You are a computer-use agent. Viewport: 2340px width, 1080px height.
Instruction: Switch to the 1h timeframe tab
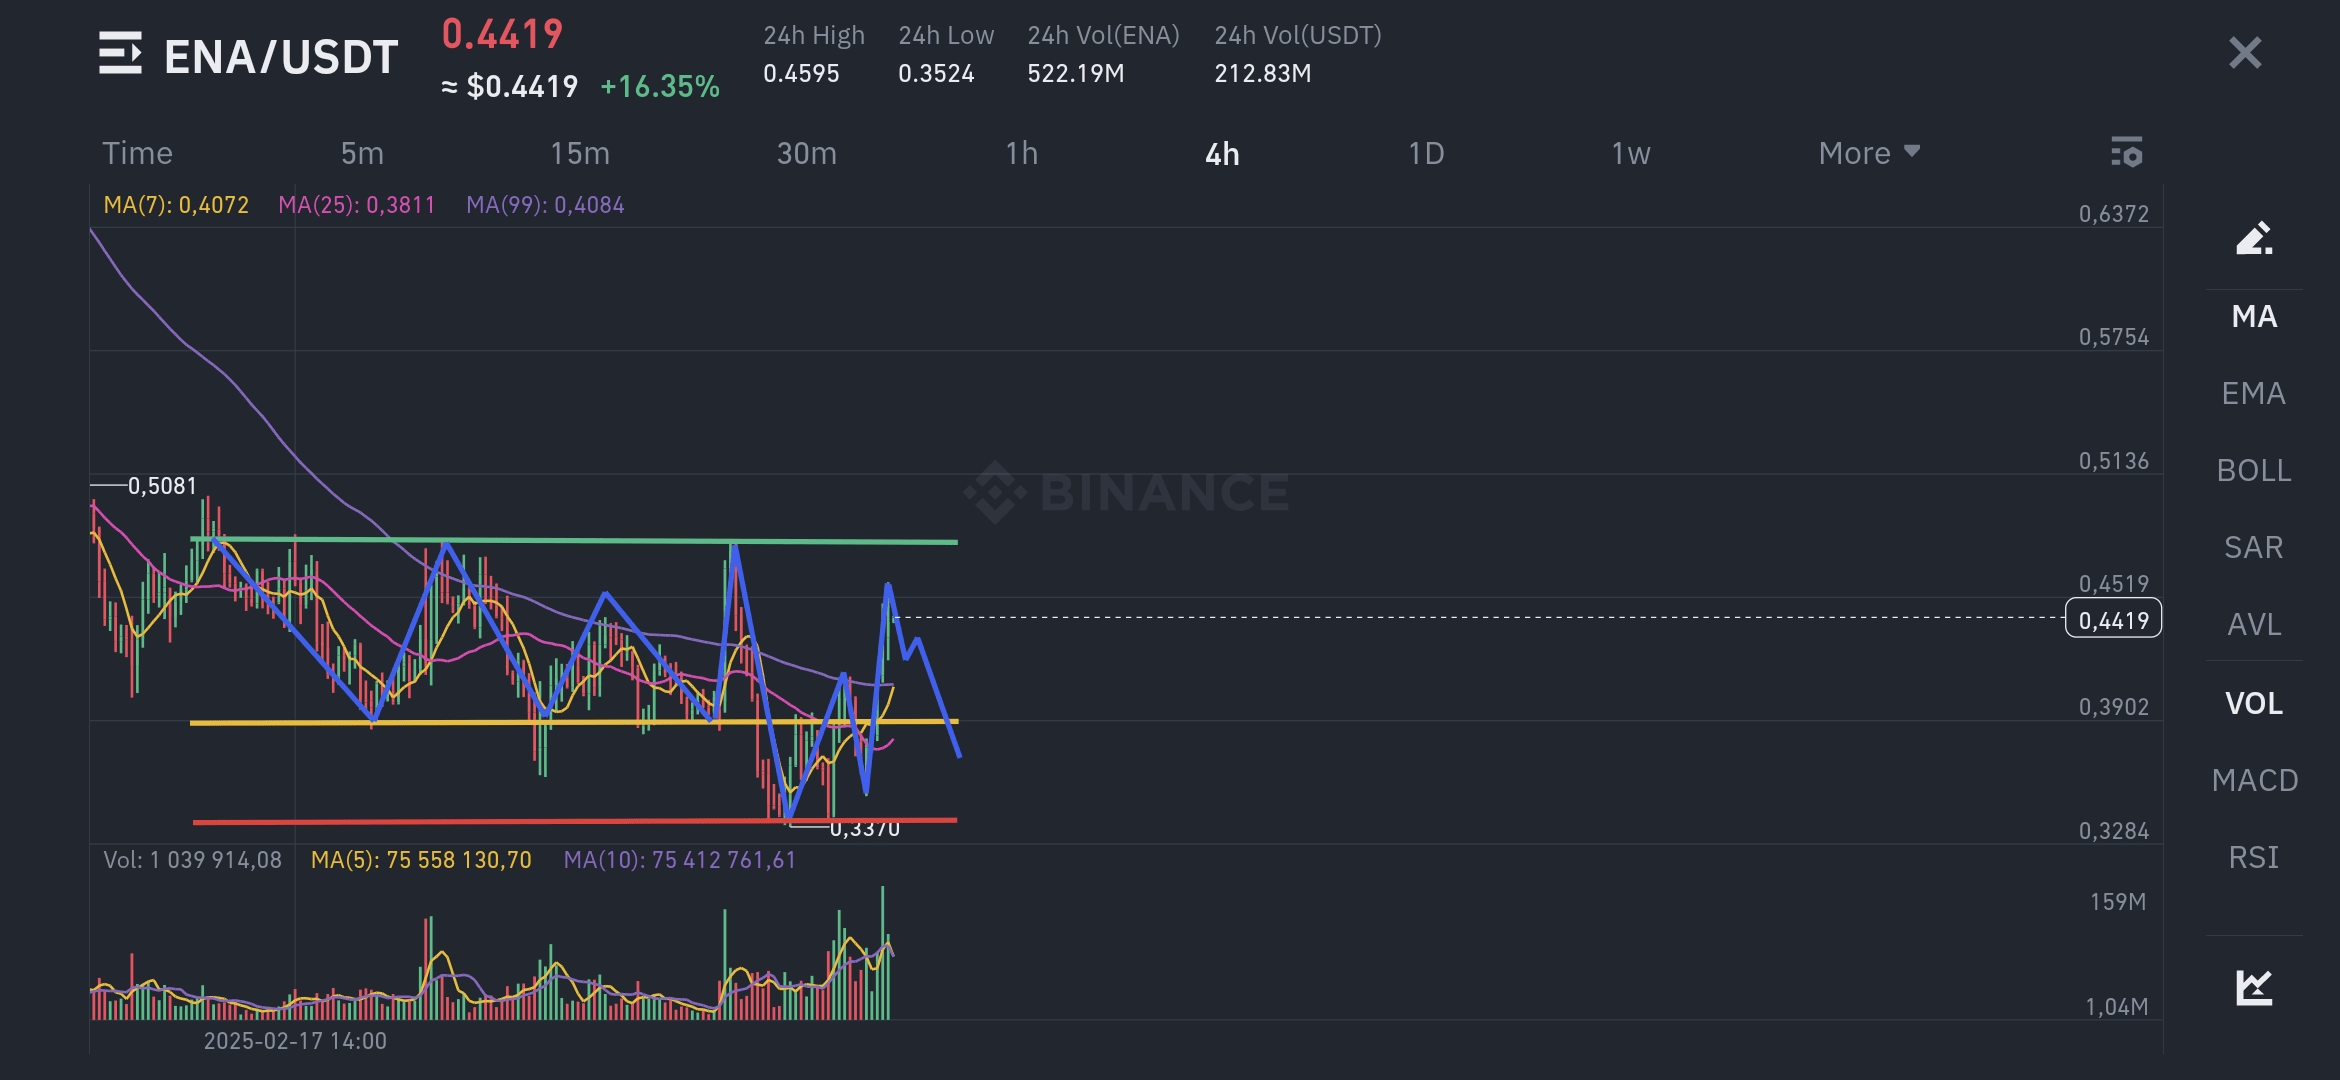1021,153
